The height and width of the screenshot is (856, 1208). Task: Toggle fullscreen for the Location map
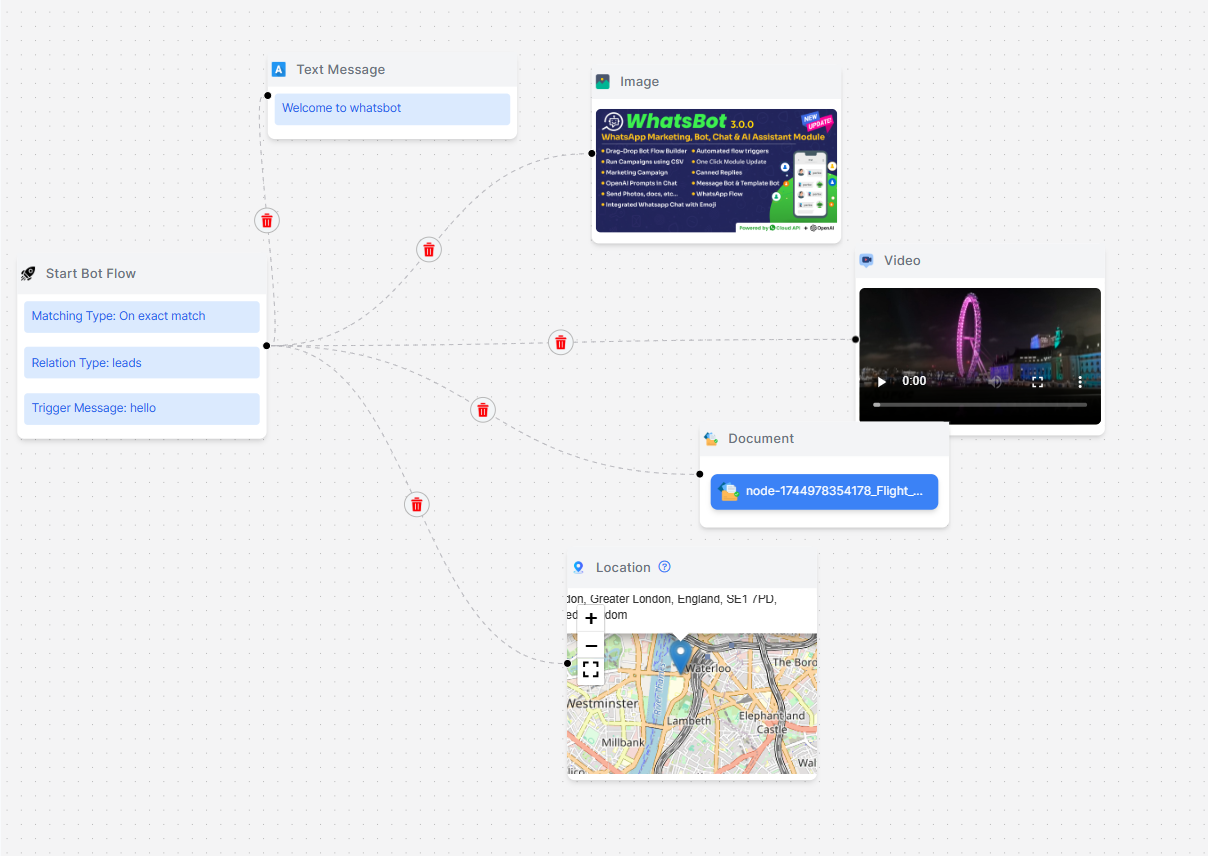point(591,670)
